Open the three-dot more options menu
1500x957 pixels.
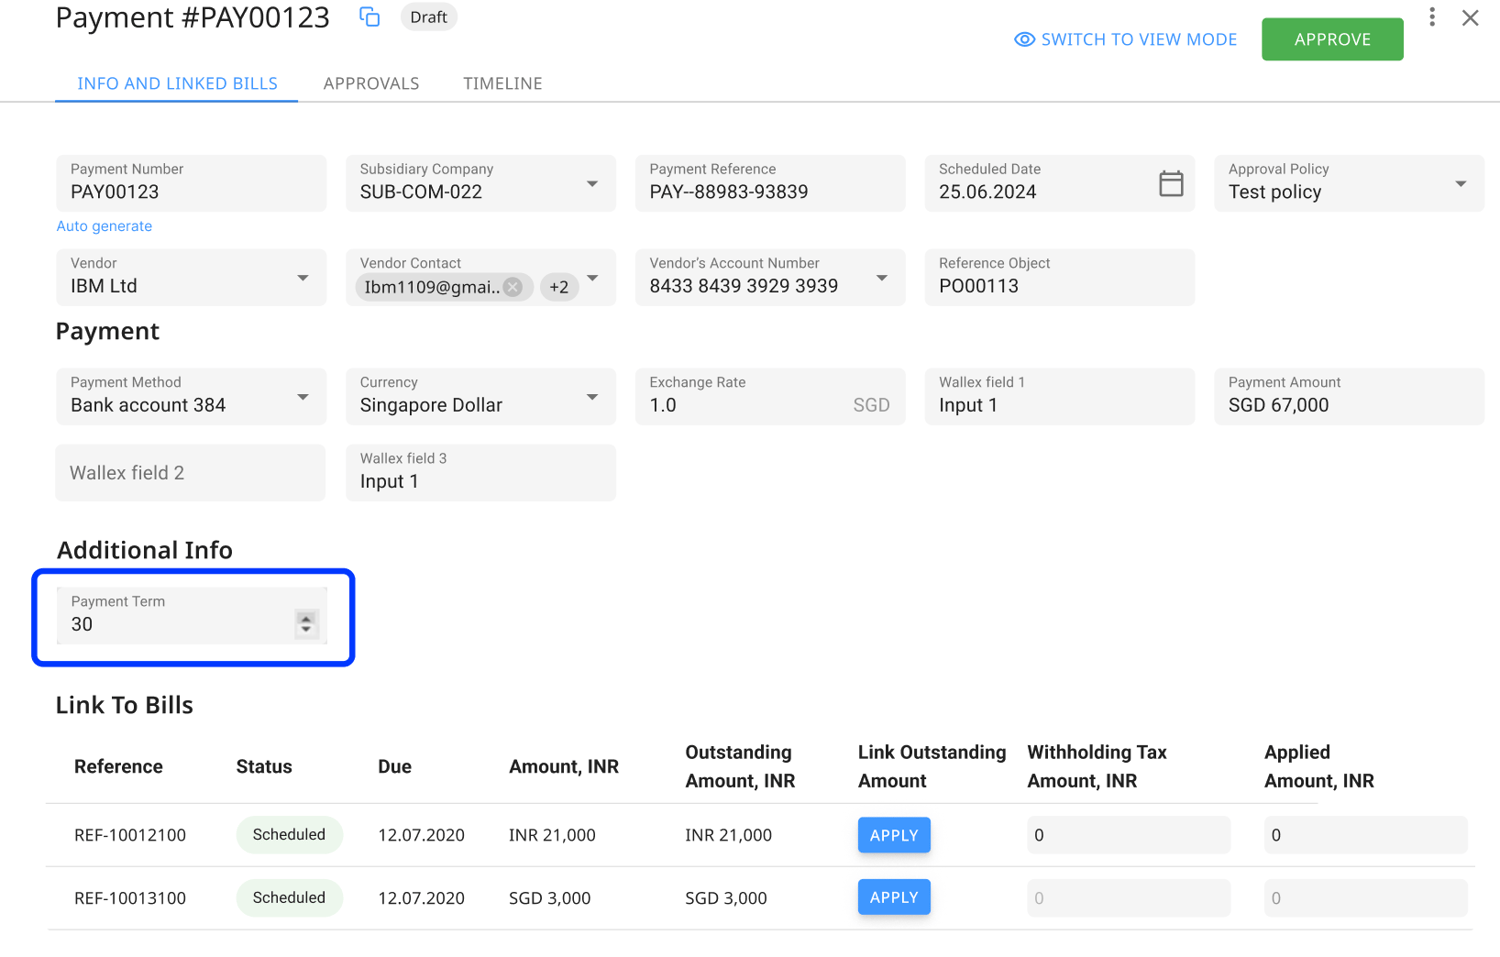(1432, 17)
